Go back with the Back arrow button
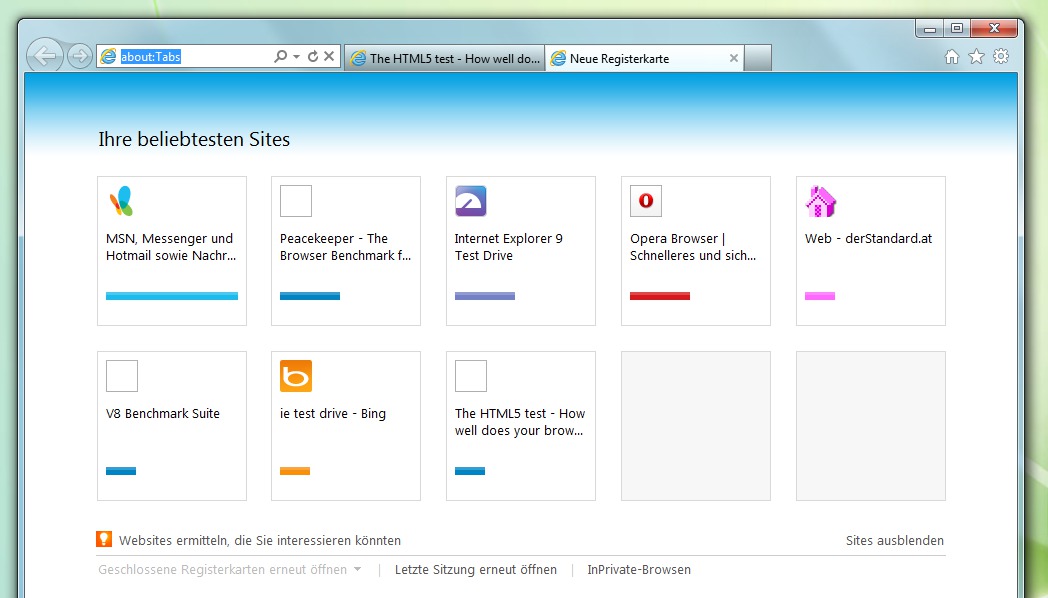 [x=45, y=55]
